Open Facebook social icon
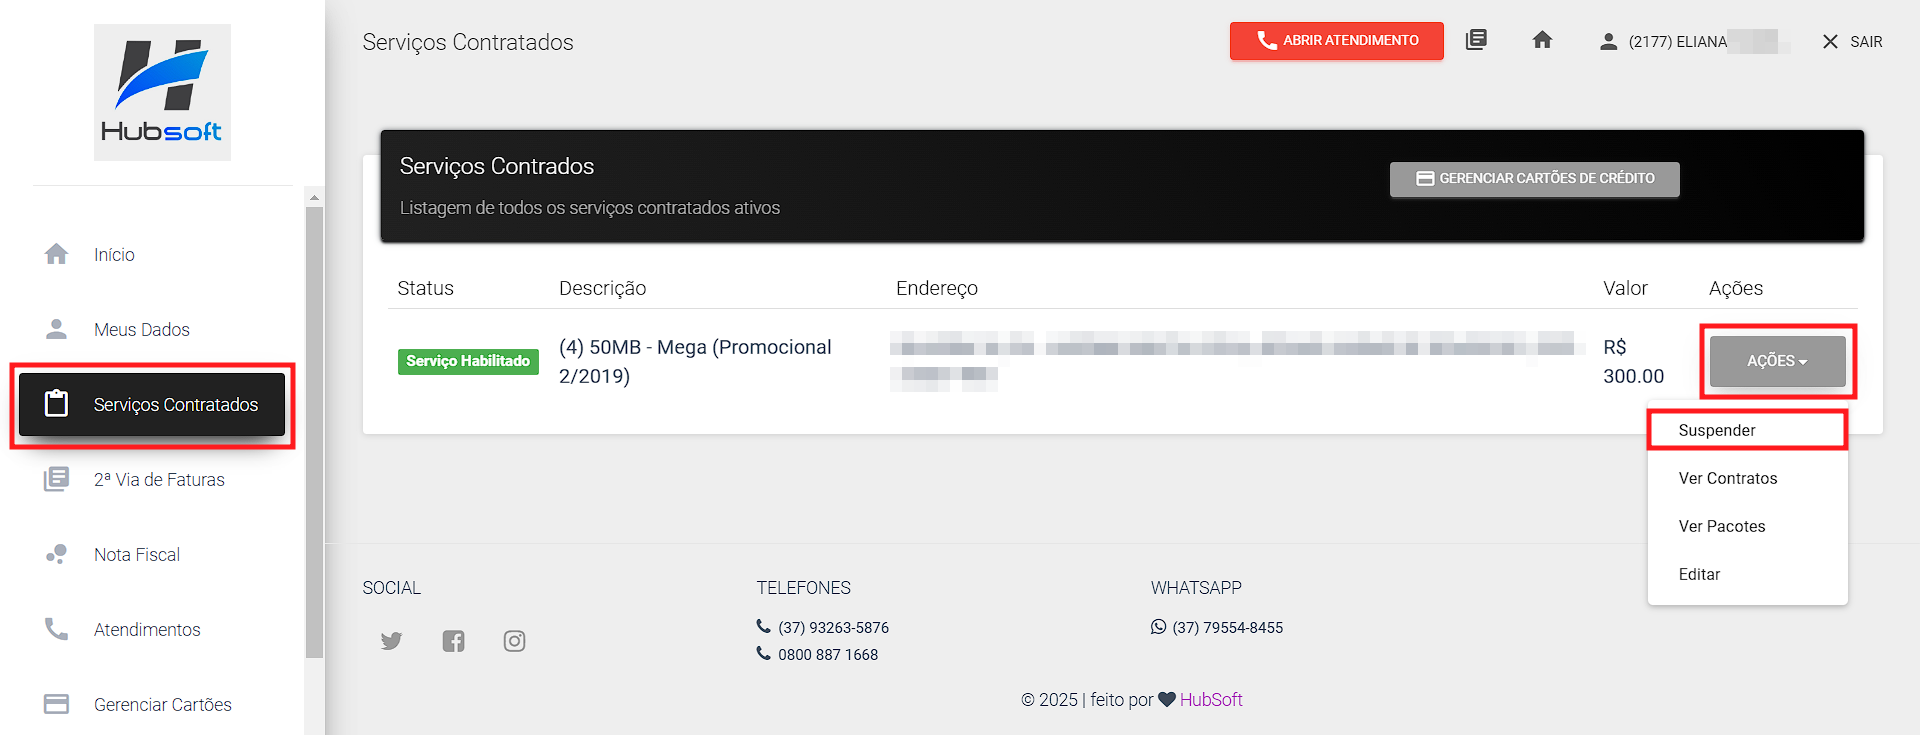Viewport: 1920px width, 735px height. tap(453, 641)
